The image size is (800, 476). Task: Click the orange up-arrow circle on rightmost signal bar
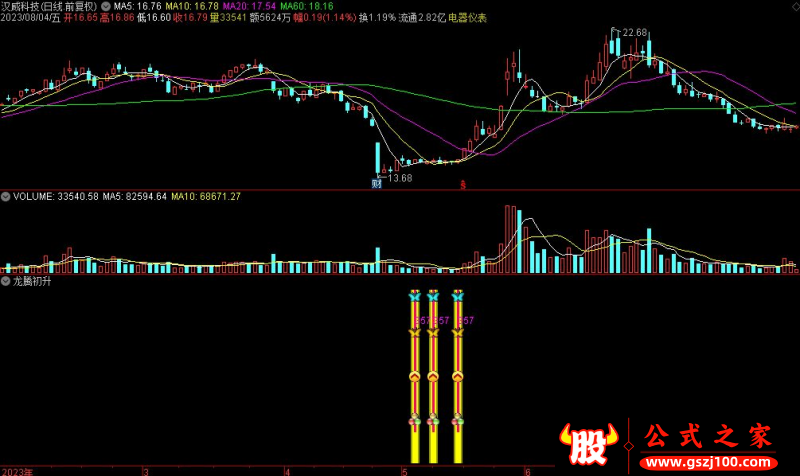(x=457, y=377)
